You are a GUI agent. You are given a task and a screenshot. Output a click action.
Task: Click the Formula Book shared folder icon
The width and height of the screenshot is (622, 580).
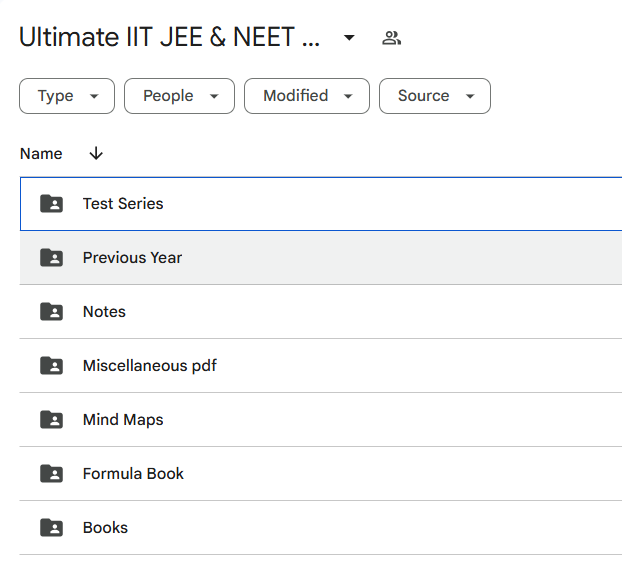(51, 473)
